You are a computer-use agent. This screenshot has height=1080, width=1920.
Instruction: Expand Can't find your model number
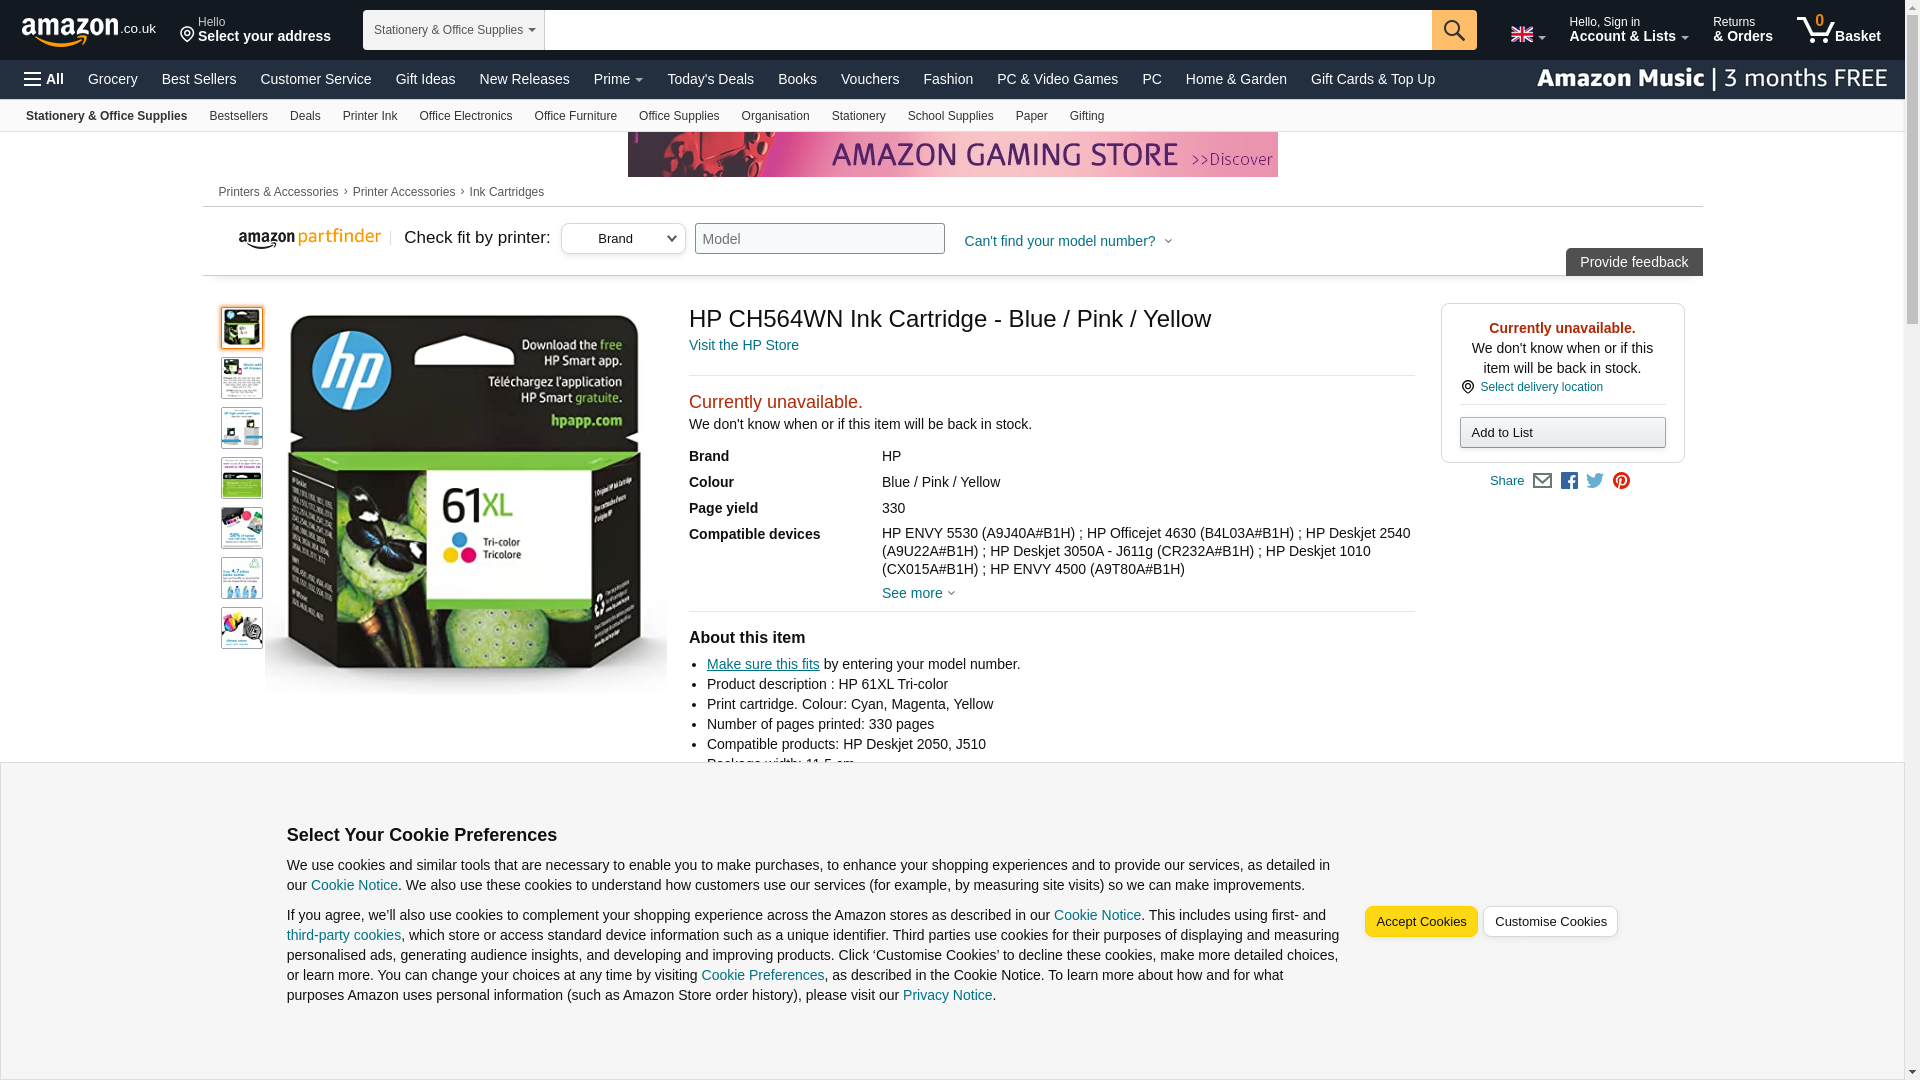click(1068, 241)
